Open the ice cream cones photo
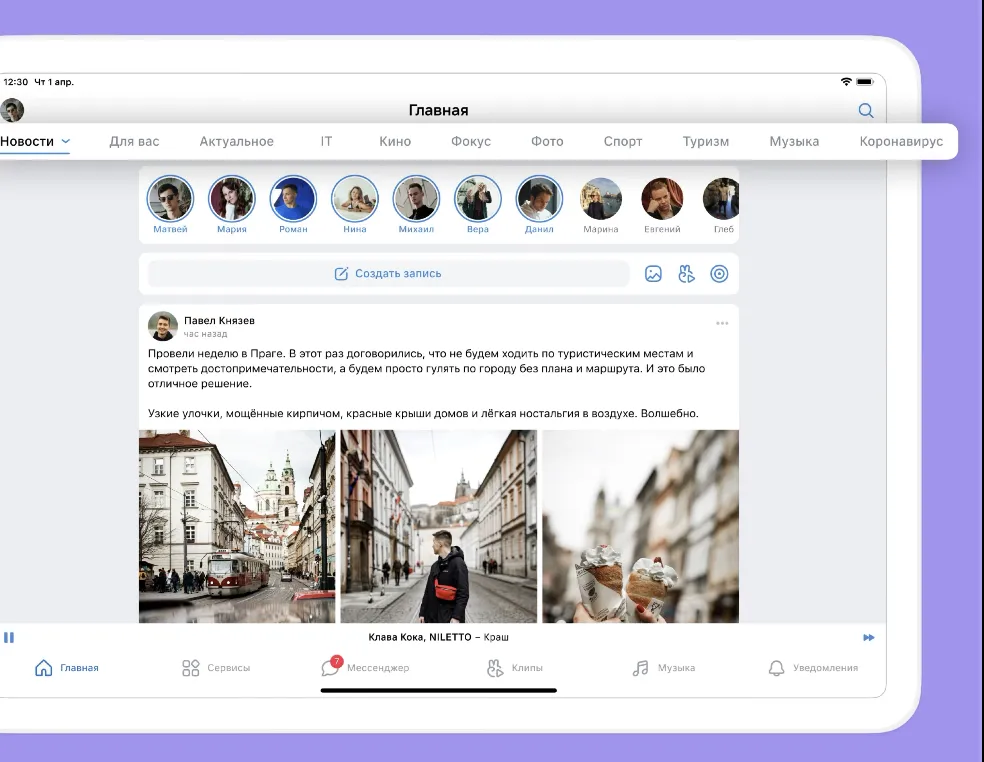This screenshot has width=984, height=762. (641, 526)
